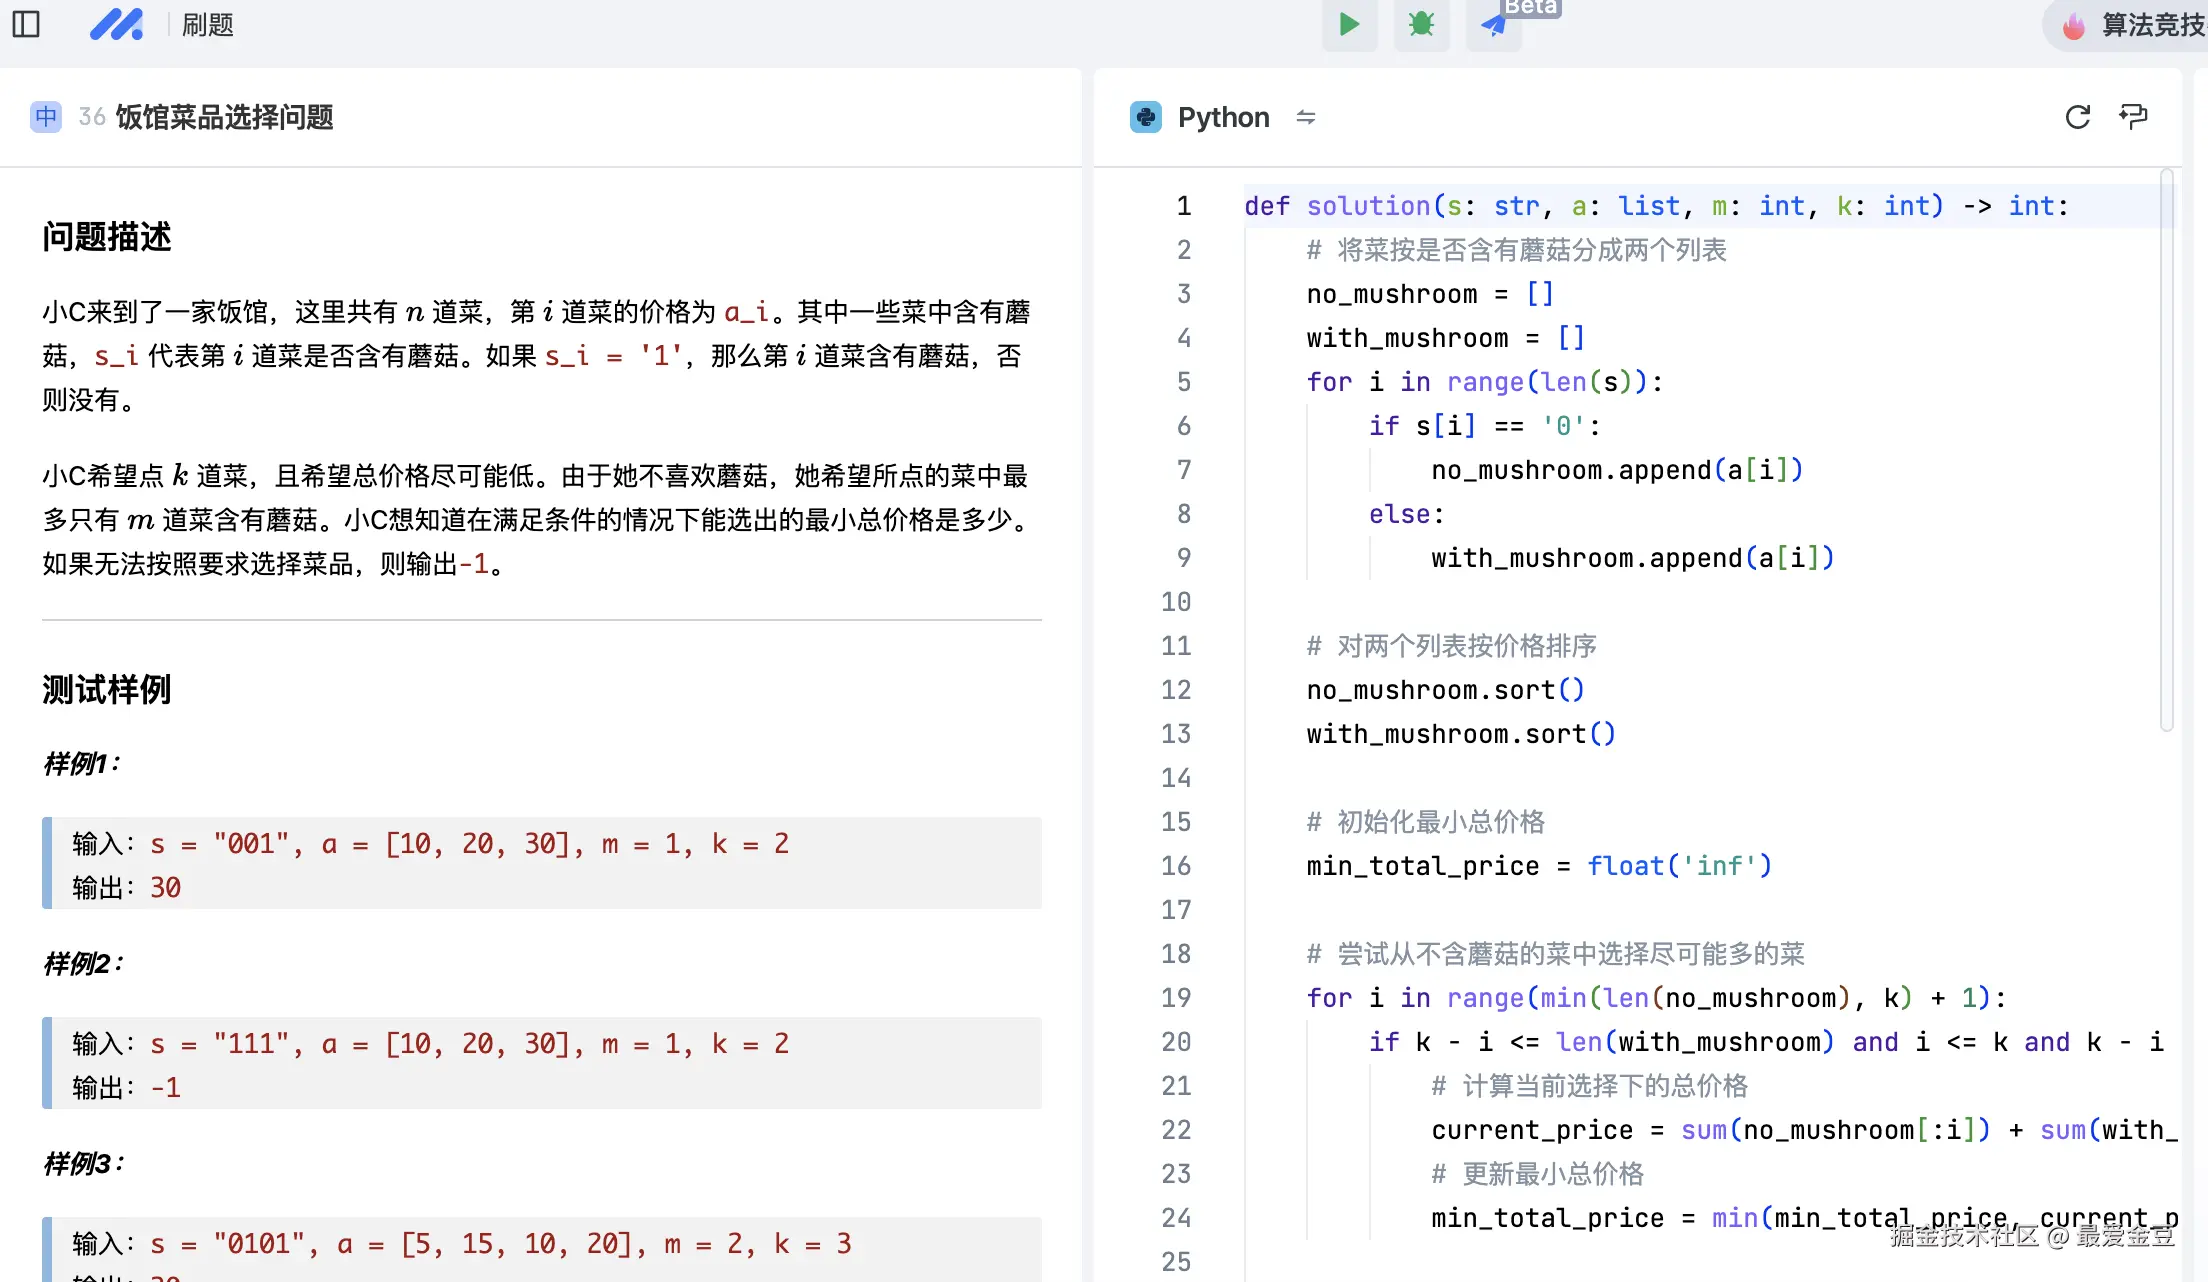Reset the code with the circular refresh icon
The width and height of the screenshot is (2208, 1282).
(2078, 117)
